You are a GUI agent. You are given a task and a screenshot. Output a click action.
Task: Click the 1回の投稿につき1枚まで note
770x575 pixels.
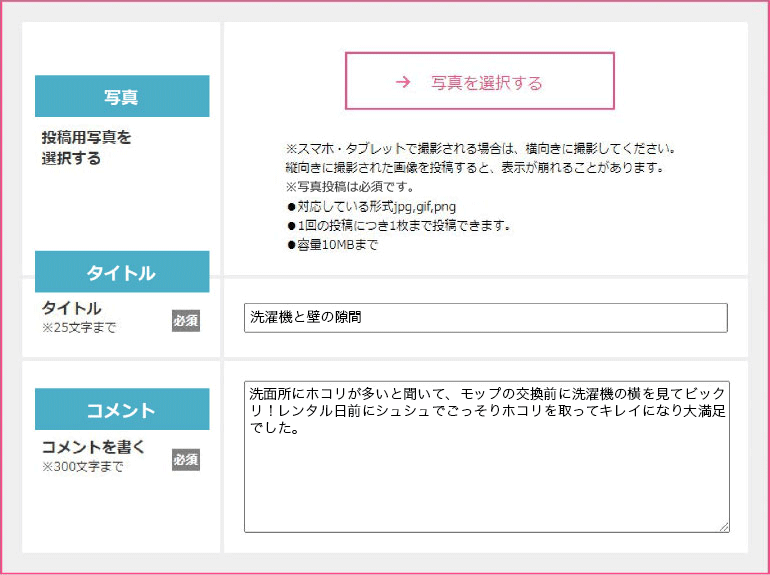coord(398,225)
